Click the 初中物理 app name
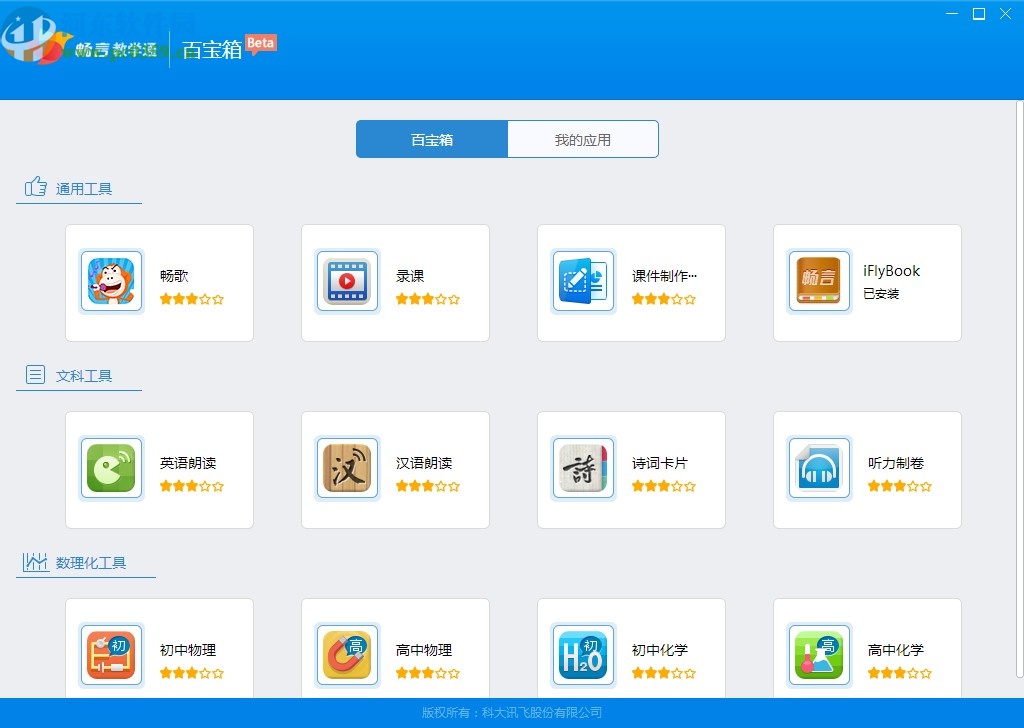Viewport: 1024px width, 728px height. pyautogui.click(x=188, y=650)
